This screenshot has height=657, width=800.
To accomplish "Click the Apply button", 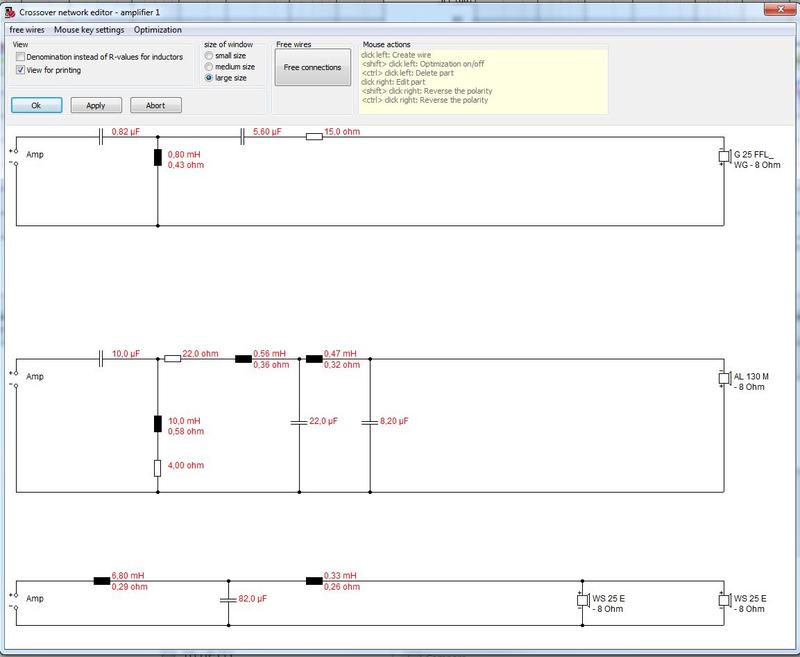I will (x=95, y=105).
